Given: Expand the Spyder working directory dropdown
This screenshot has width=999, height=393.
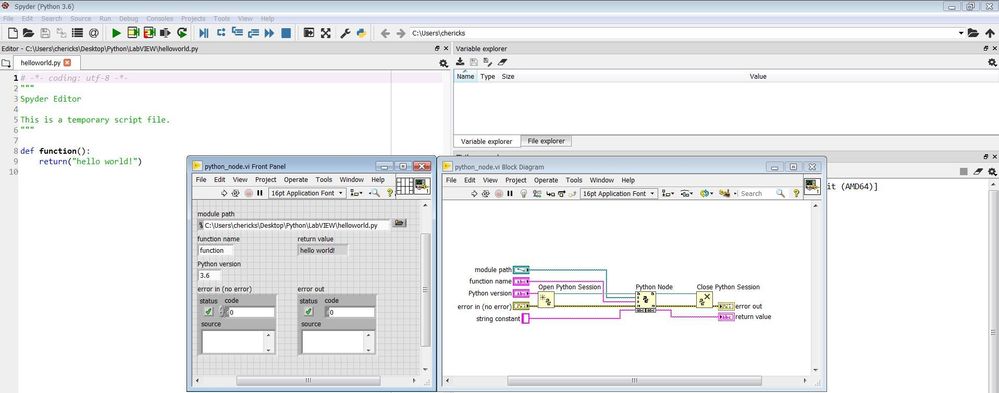Looking at the screenshot, I should tap(961, 32).
